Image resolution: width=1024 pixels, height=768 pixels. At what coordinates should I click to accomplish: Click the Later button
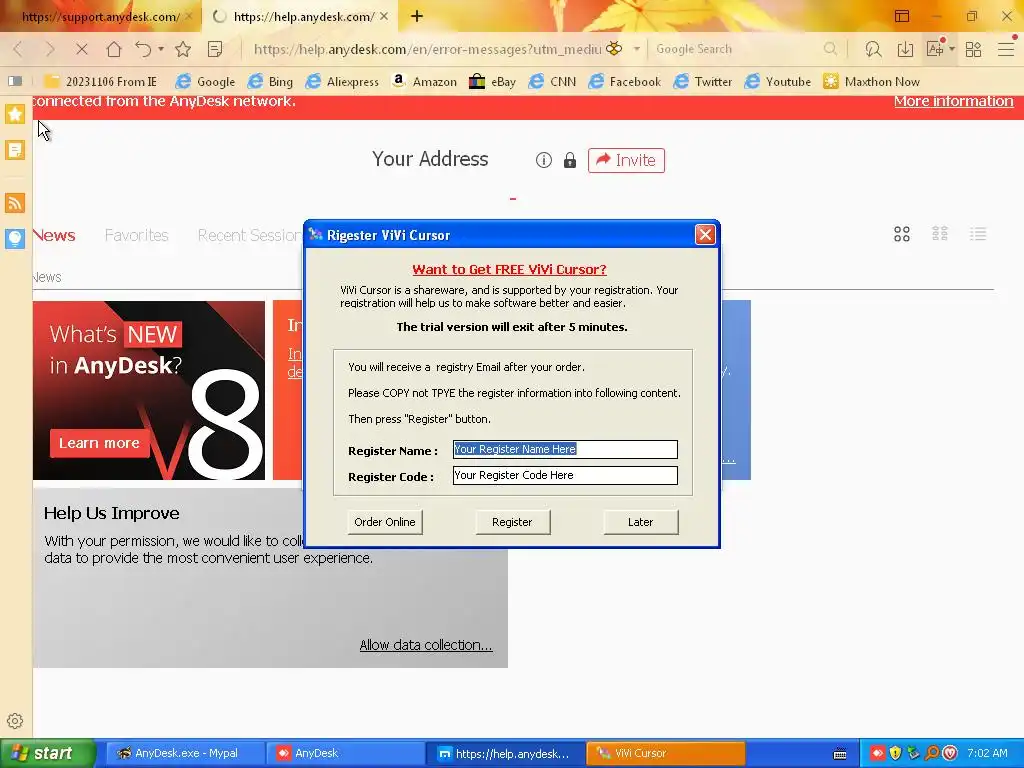pos(641,522)
